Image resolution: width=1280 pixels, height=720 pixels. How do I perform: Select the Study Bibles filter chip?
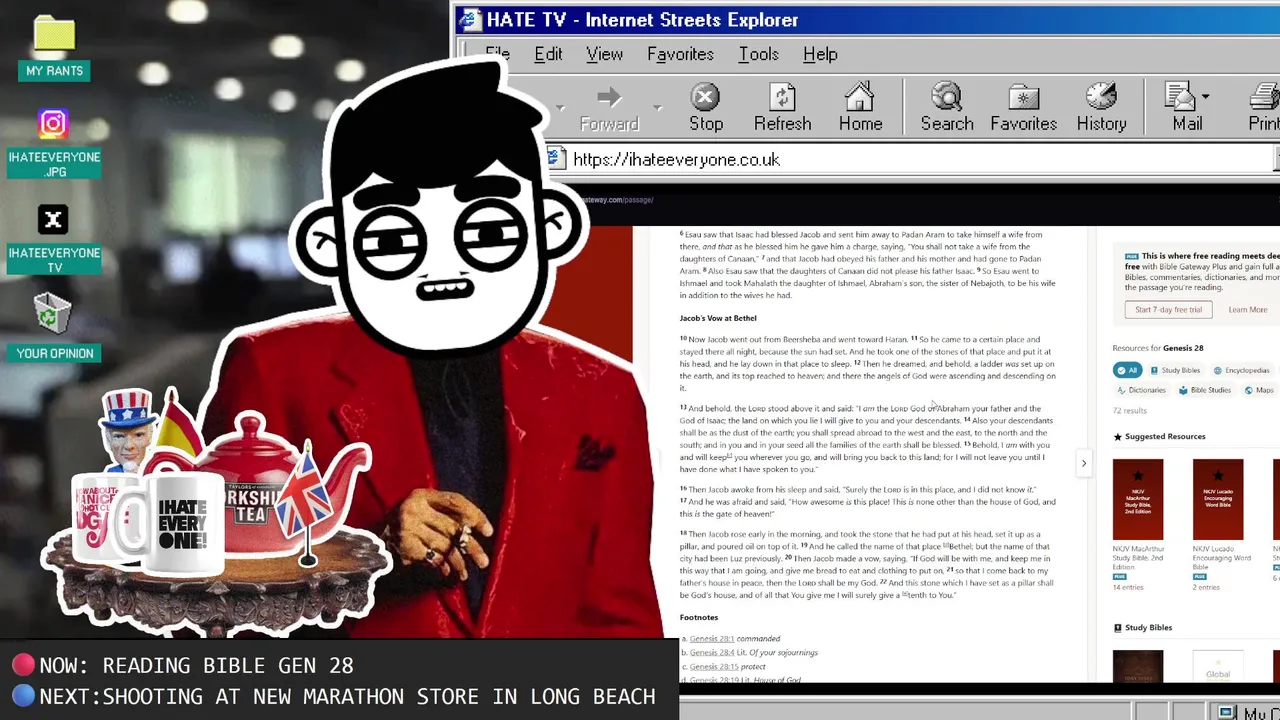(1175, 370)
